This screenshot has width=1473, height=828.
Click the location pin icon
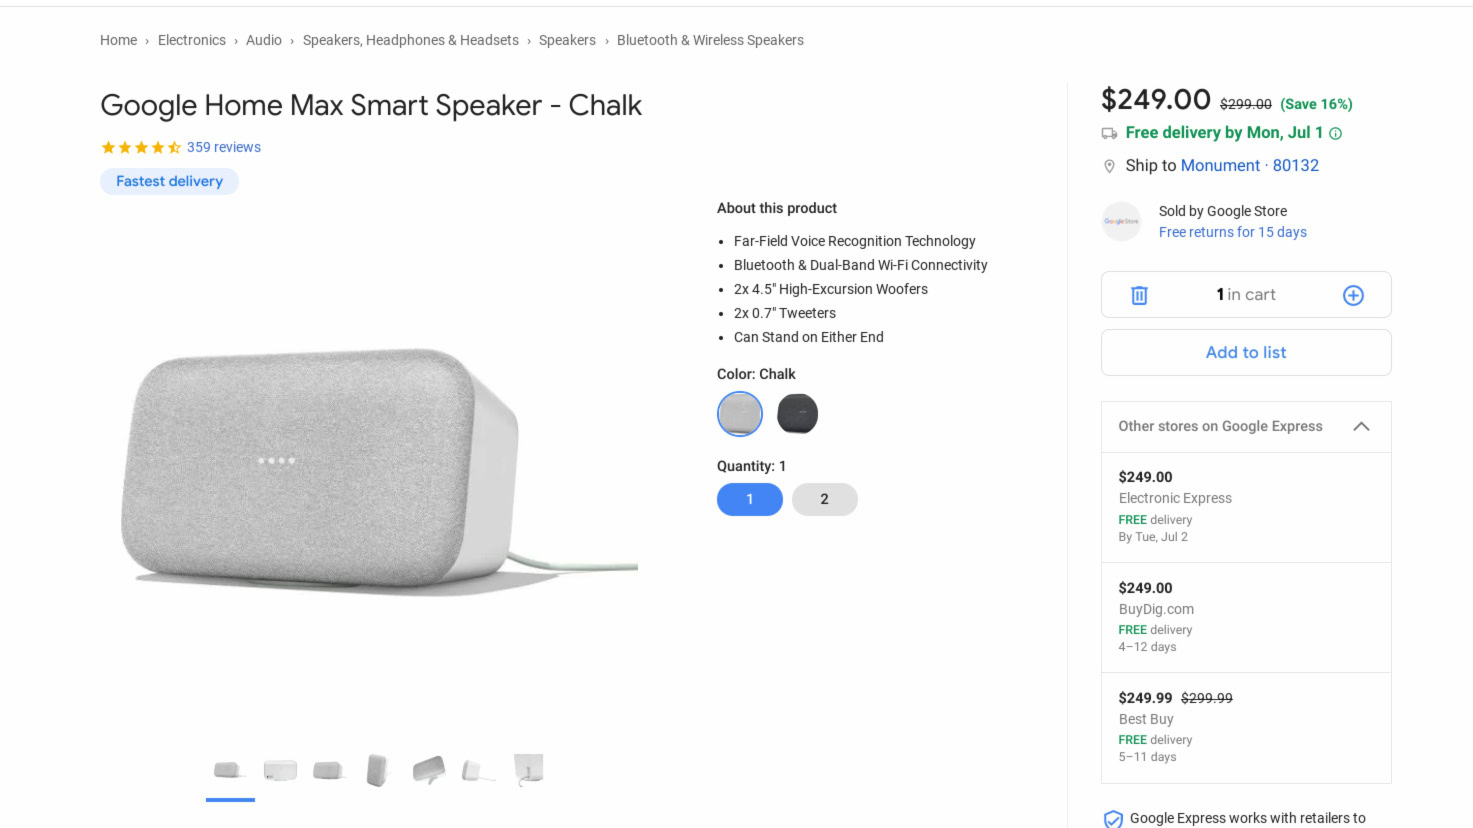[x=1109, y=166]
